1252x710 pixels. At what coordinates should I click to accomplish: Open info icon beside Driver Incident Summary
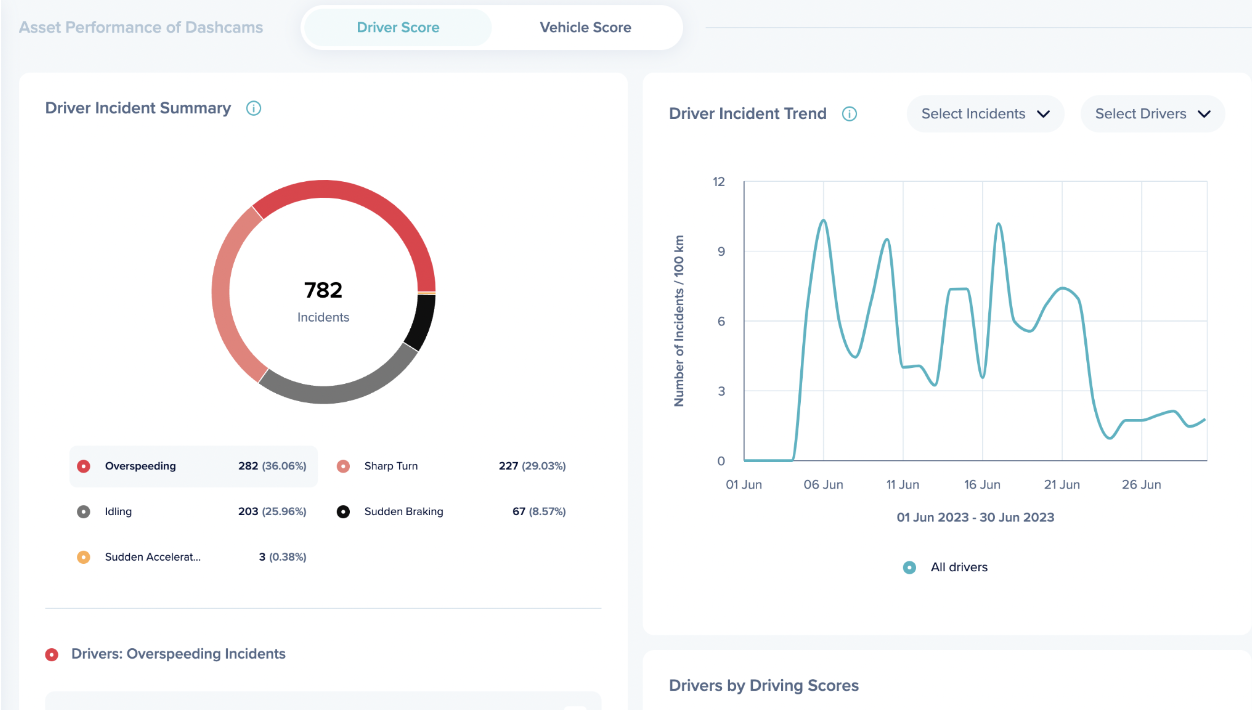tap(254, 108)
